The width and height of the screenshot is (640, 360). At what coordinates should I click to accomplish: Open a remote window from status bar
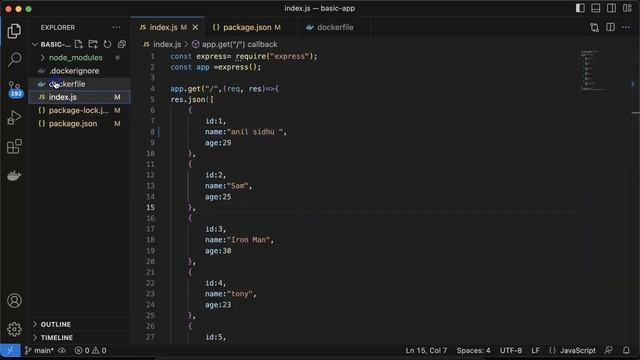point(10,350)
